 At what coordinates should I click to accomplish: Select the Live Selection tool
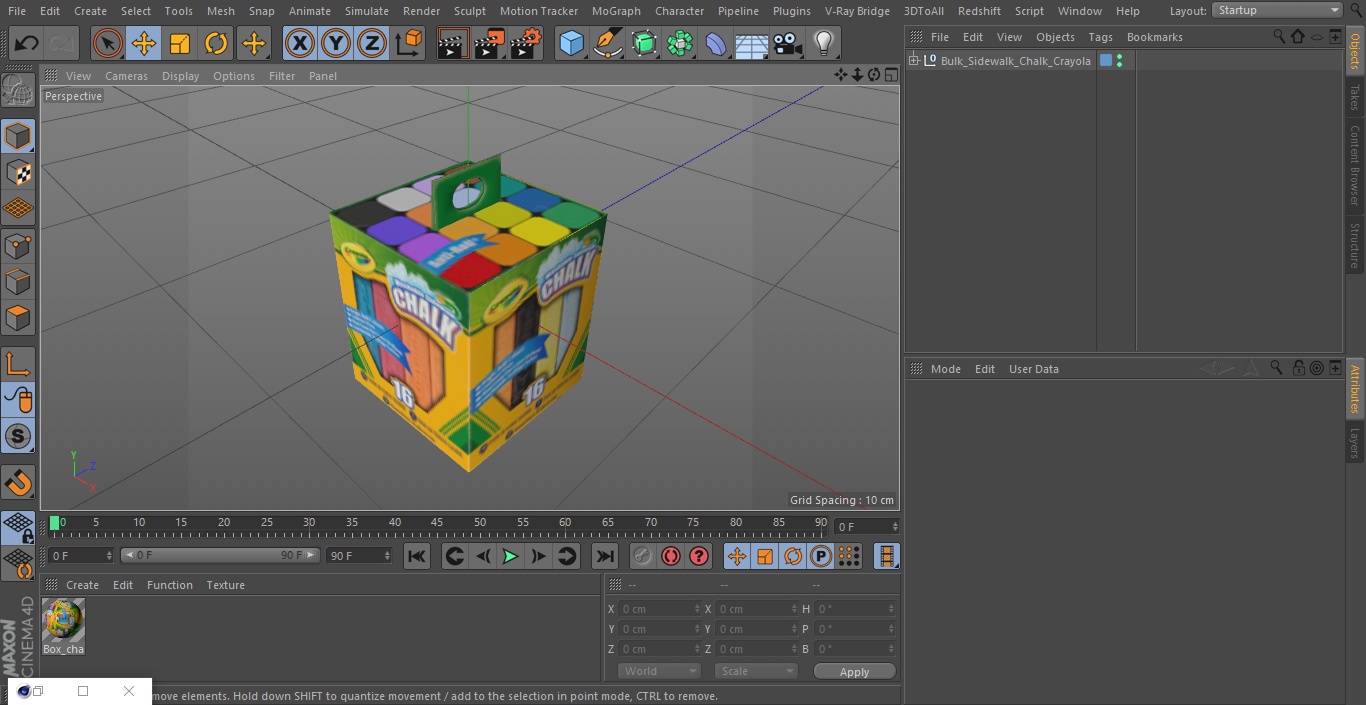point(108,43)
